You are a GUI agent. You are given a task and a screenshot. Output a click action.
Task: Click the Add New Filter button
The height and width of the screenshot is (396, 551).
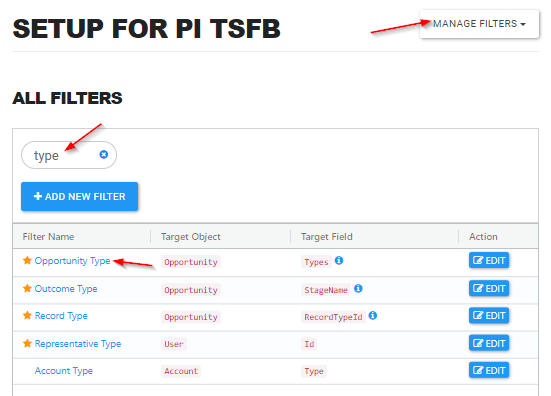(79, 196)
